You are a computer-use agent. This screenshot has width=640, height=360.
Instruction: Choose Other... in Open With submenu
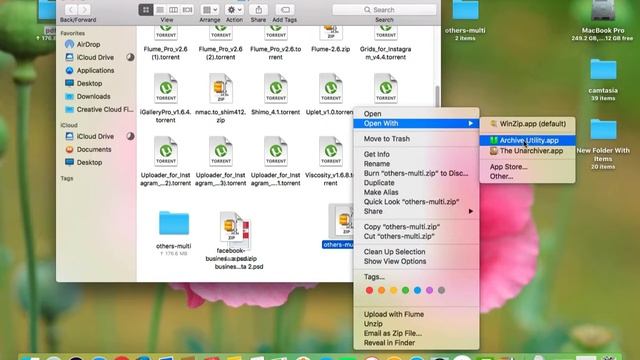tap(527, 176)
